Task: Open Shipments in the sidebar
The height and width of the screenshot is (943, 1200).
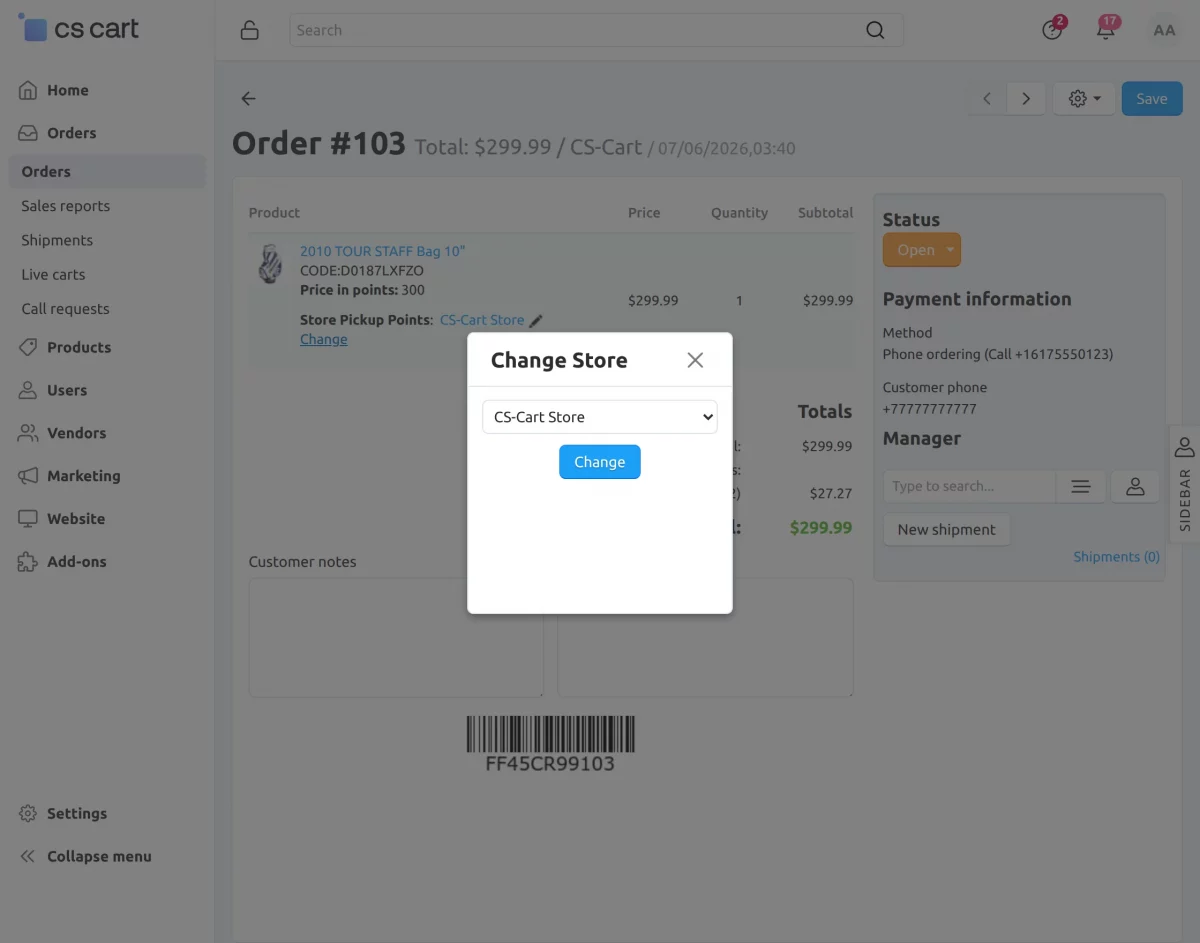Action: [57, 240]
